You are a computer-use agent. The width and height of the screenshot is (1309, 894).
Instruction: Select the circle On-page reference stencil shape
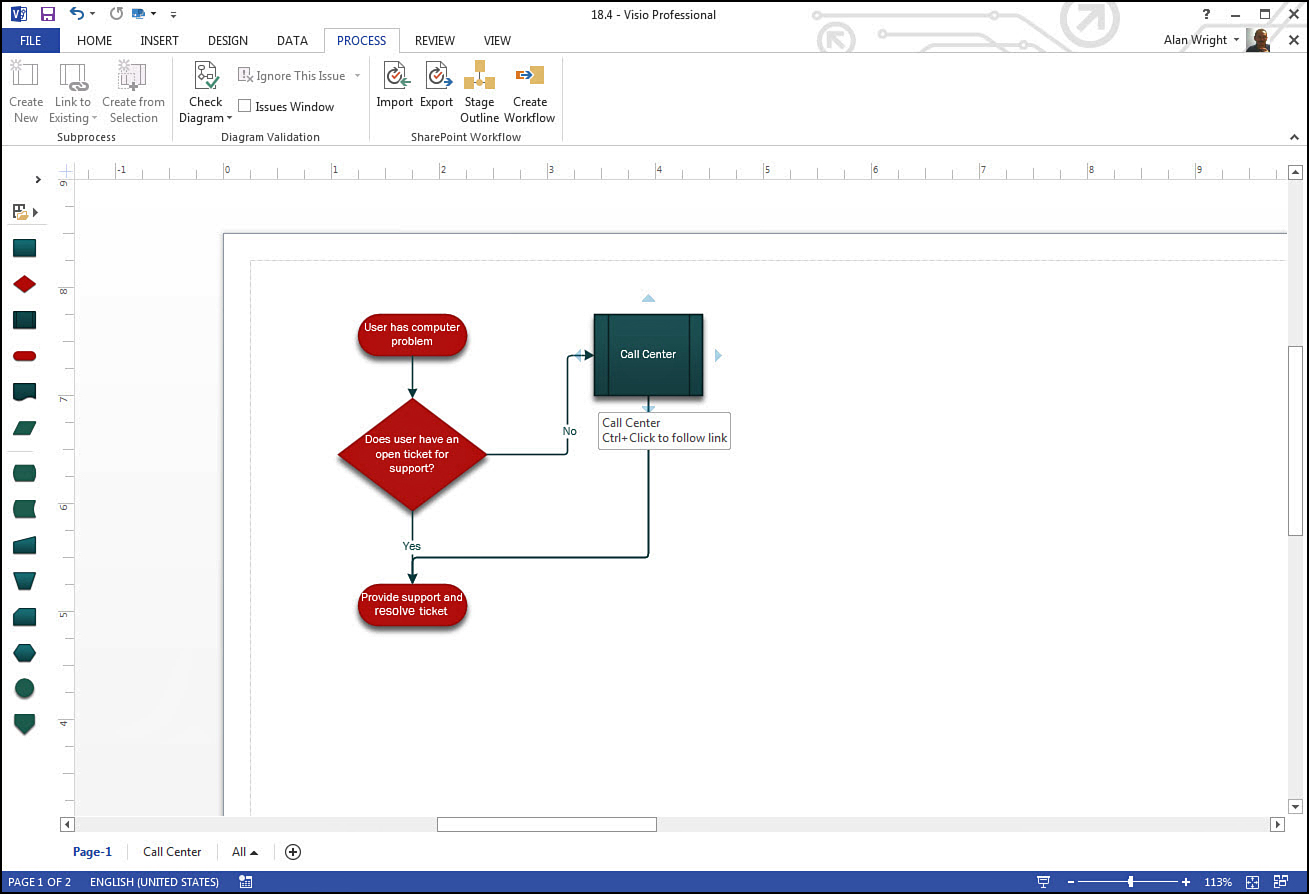click(x=25, y=688)
